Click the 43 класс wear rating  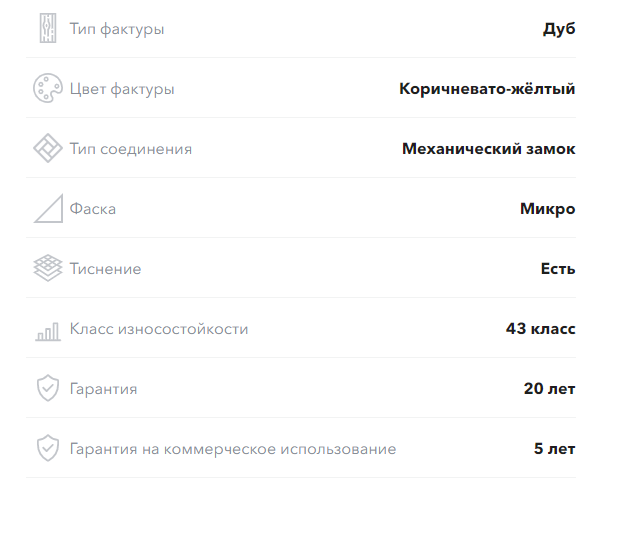(x=541, y=329)
